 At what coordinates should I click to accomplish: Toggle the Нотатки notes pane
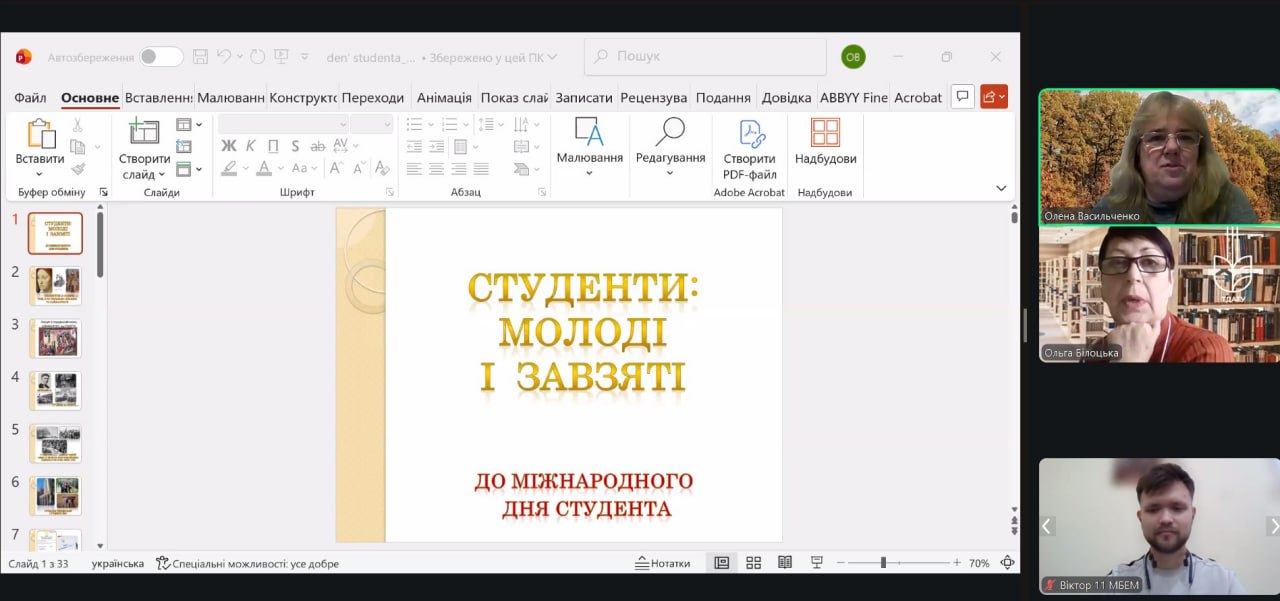click(663, 563)
